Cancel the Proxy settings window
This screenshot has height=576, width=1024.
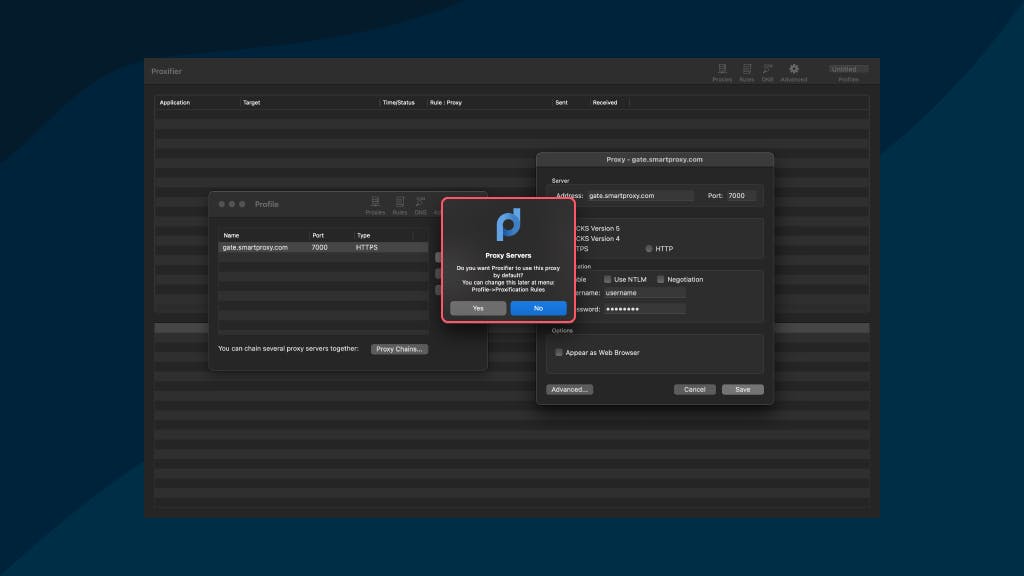point(694,389)
